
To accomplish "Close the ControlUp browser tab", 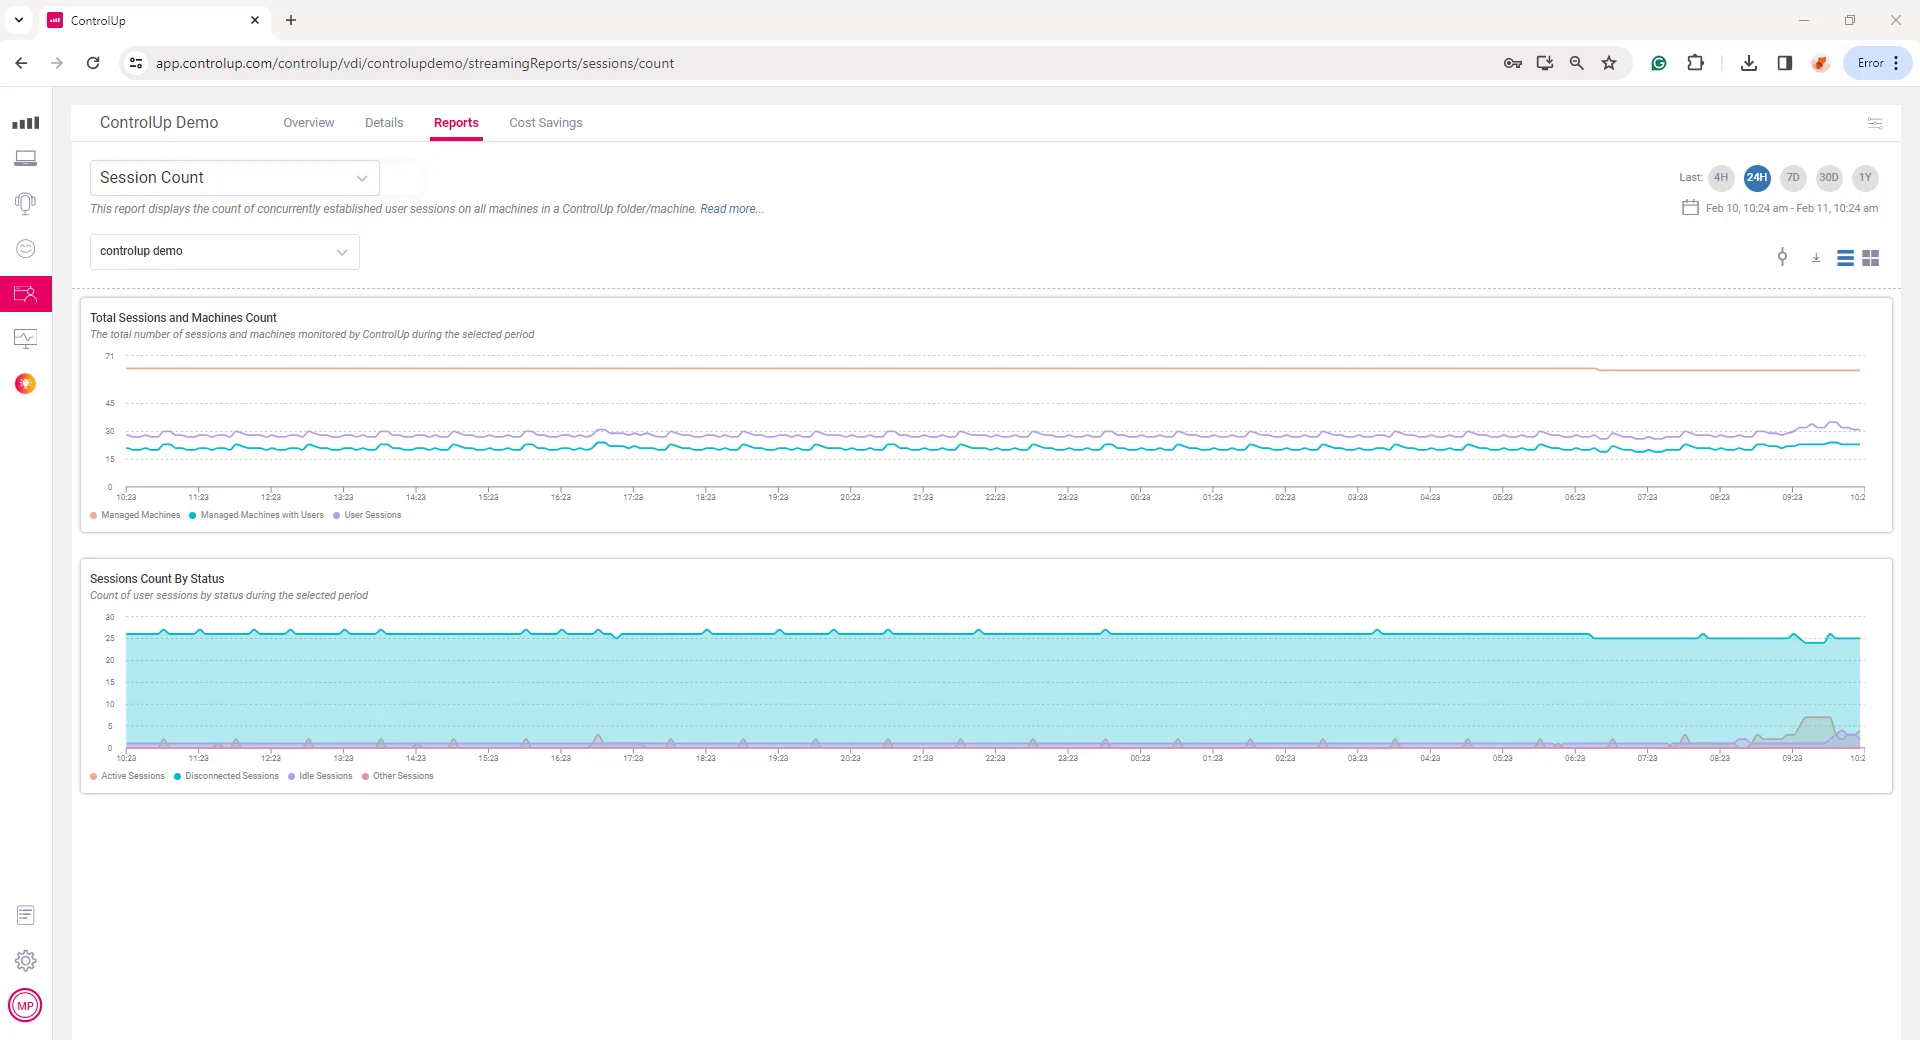I will 255,20.
